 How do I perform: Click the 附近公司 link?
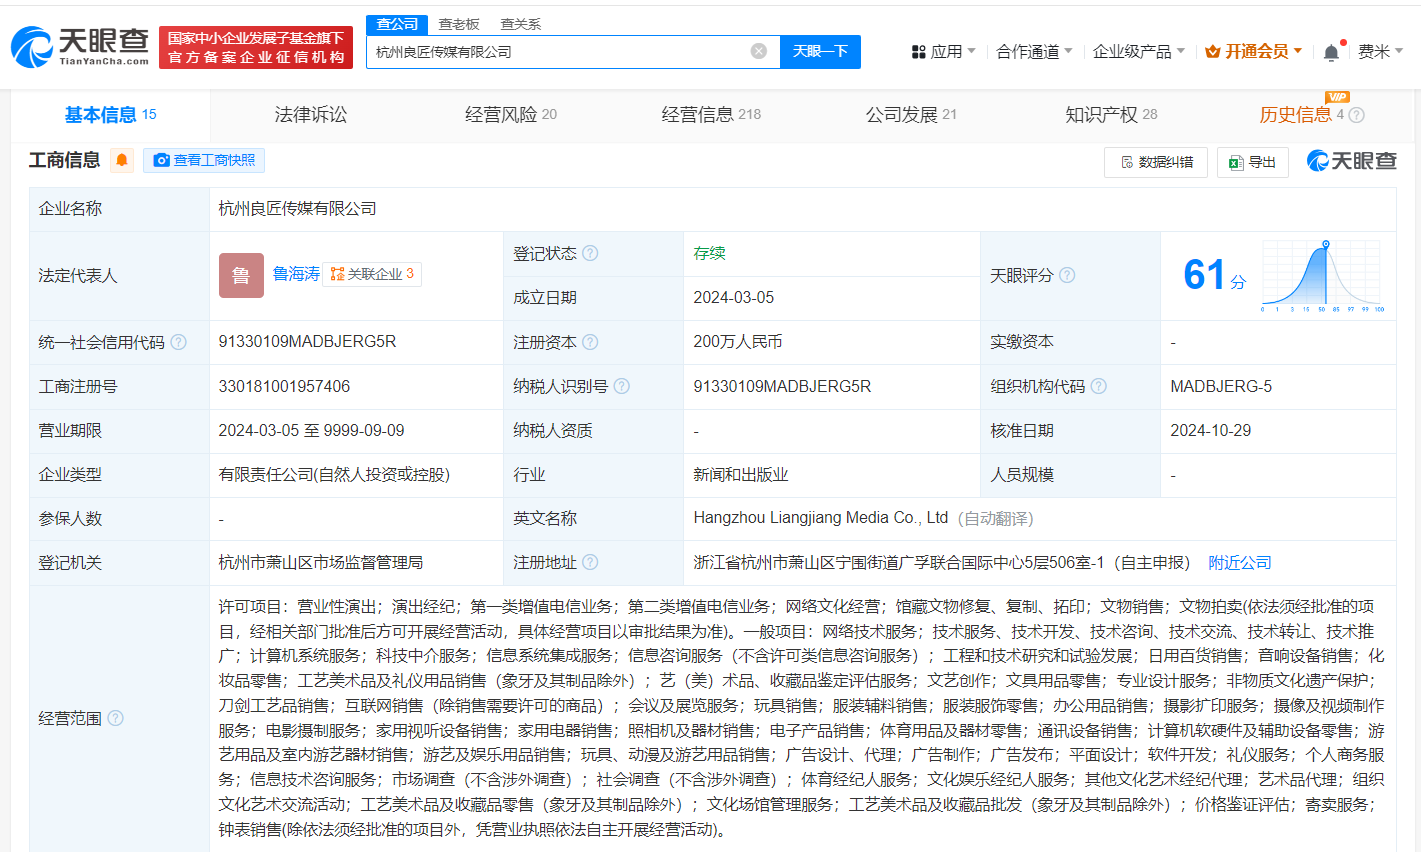click(x=1240, y=563)
